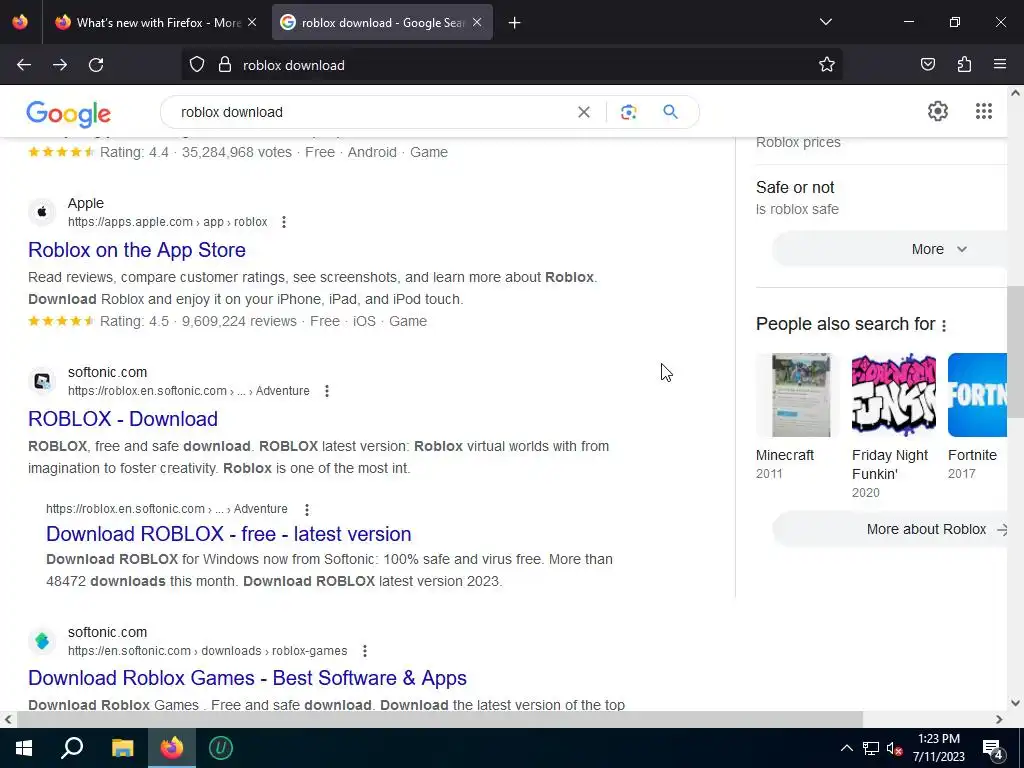Open Minecraft thumbnail
The height and width of the screenshot is (768, 1024).
pyautogui.click(x=797, y=395)
